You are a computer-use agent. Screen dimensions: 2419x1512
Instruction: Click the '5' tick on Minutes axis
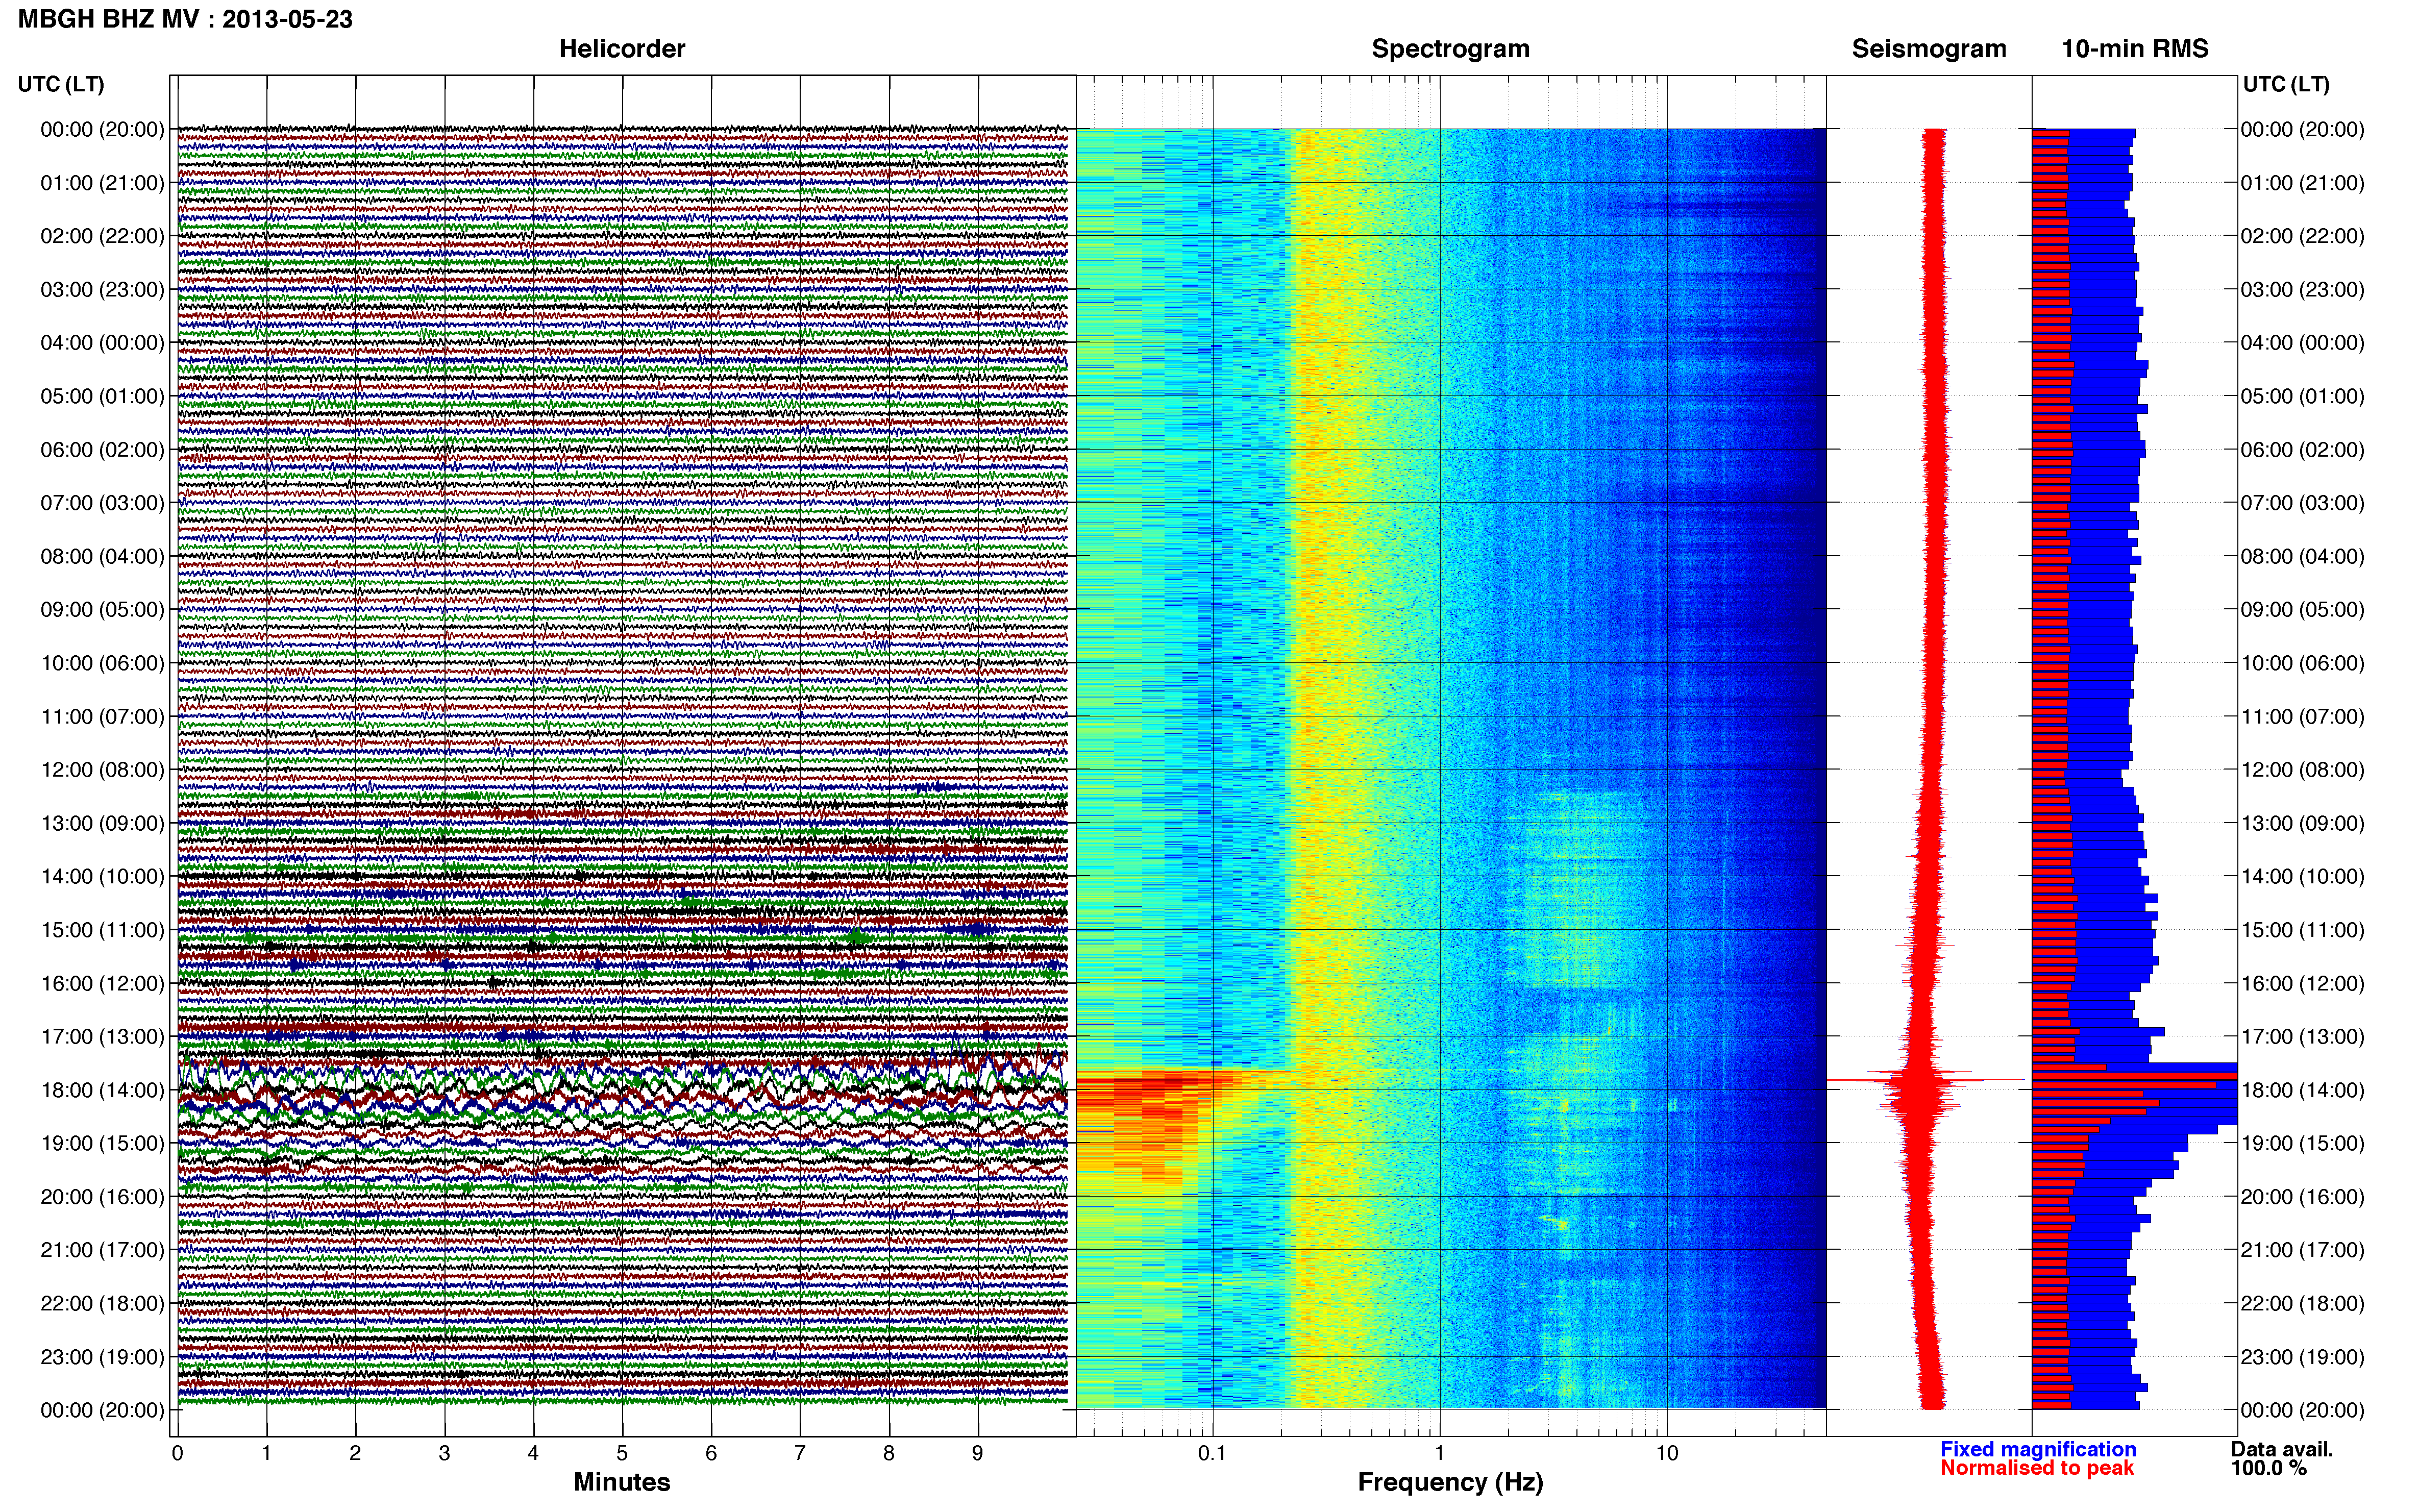622,1453
